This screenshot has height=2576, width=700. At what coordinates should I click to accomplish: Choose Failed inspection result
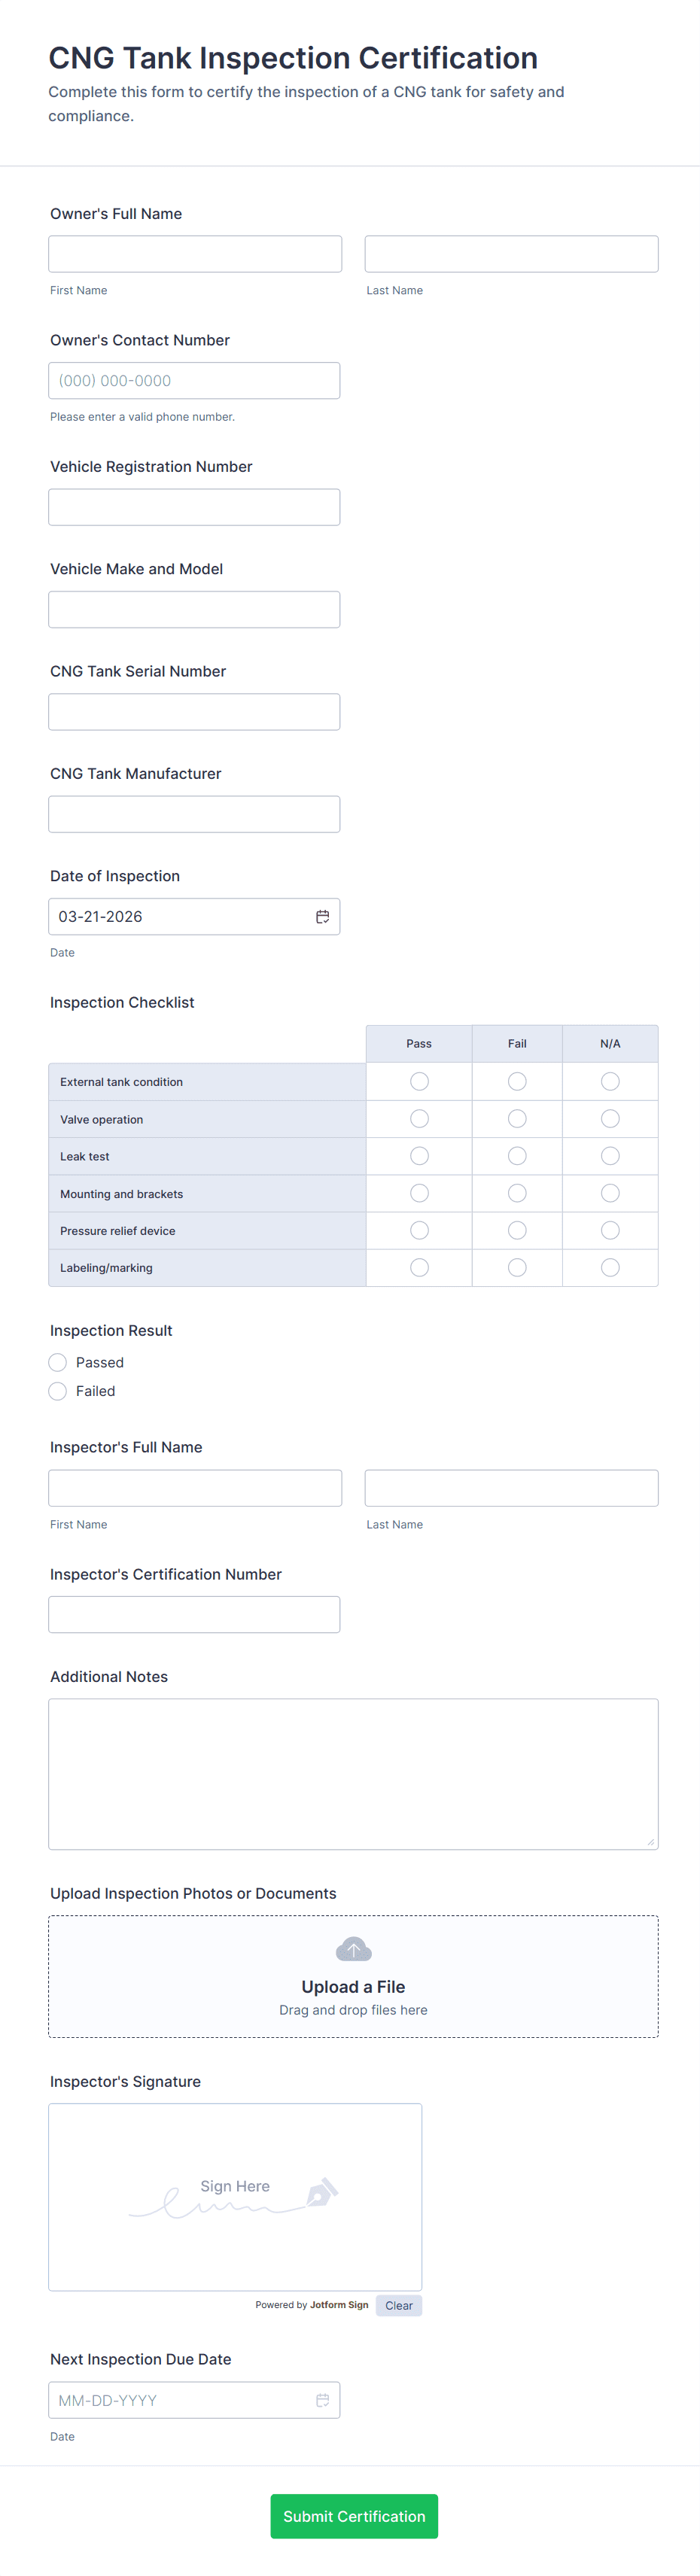pos(58,1391)
